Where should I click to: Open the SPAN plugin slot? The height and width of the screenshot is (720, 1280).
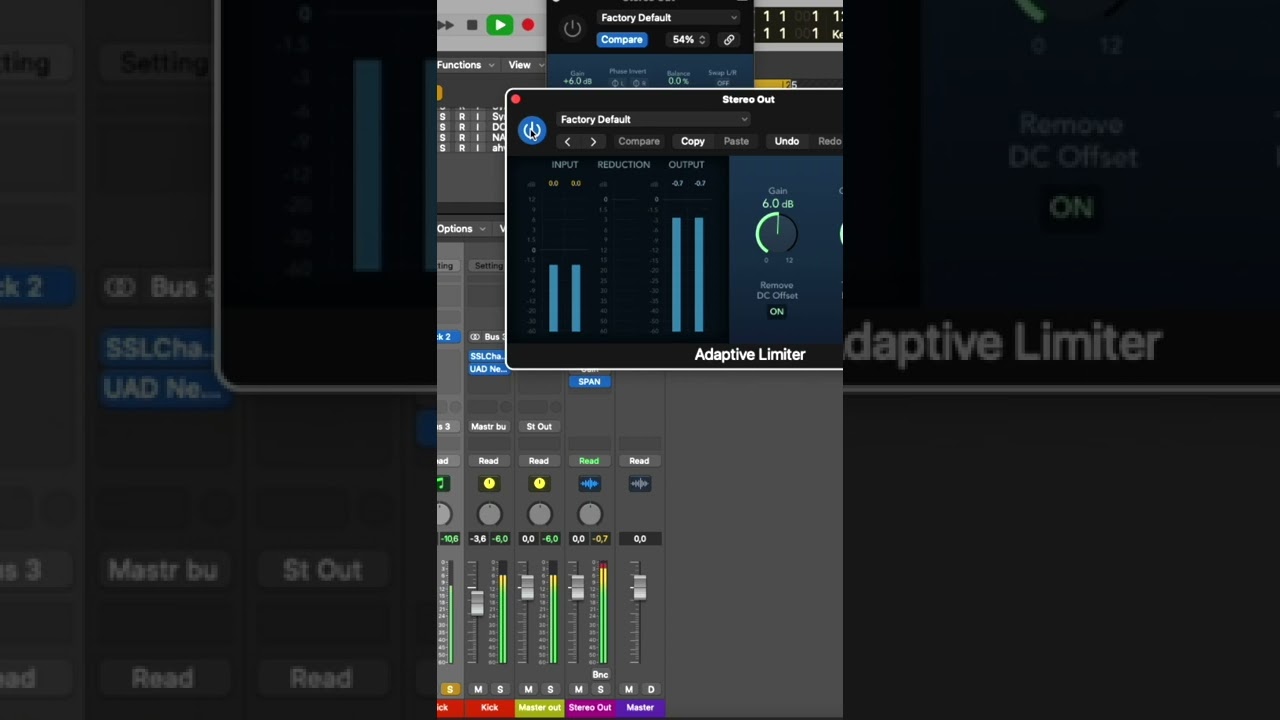589,382
